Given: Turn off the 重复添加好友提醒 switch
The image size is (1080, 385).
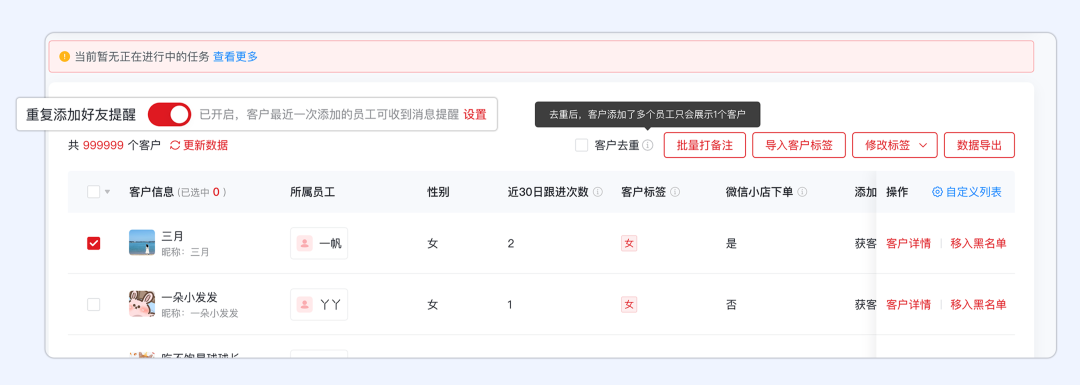Looking at the screenshot, I should point(169,114).
